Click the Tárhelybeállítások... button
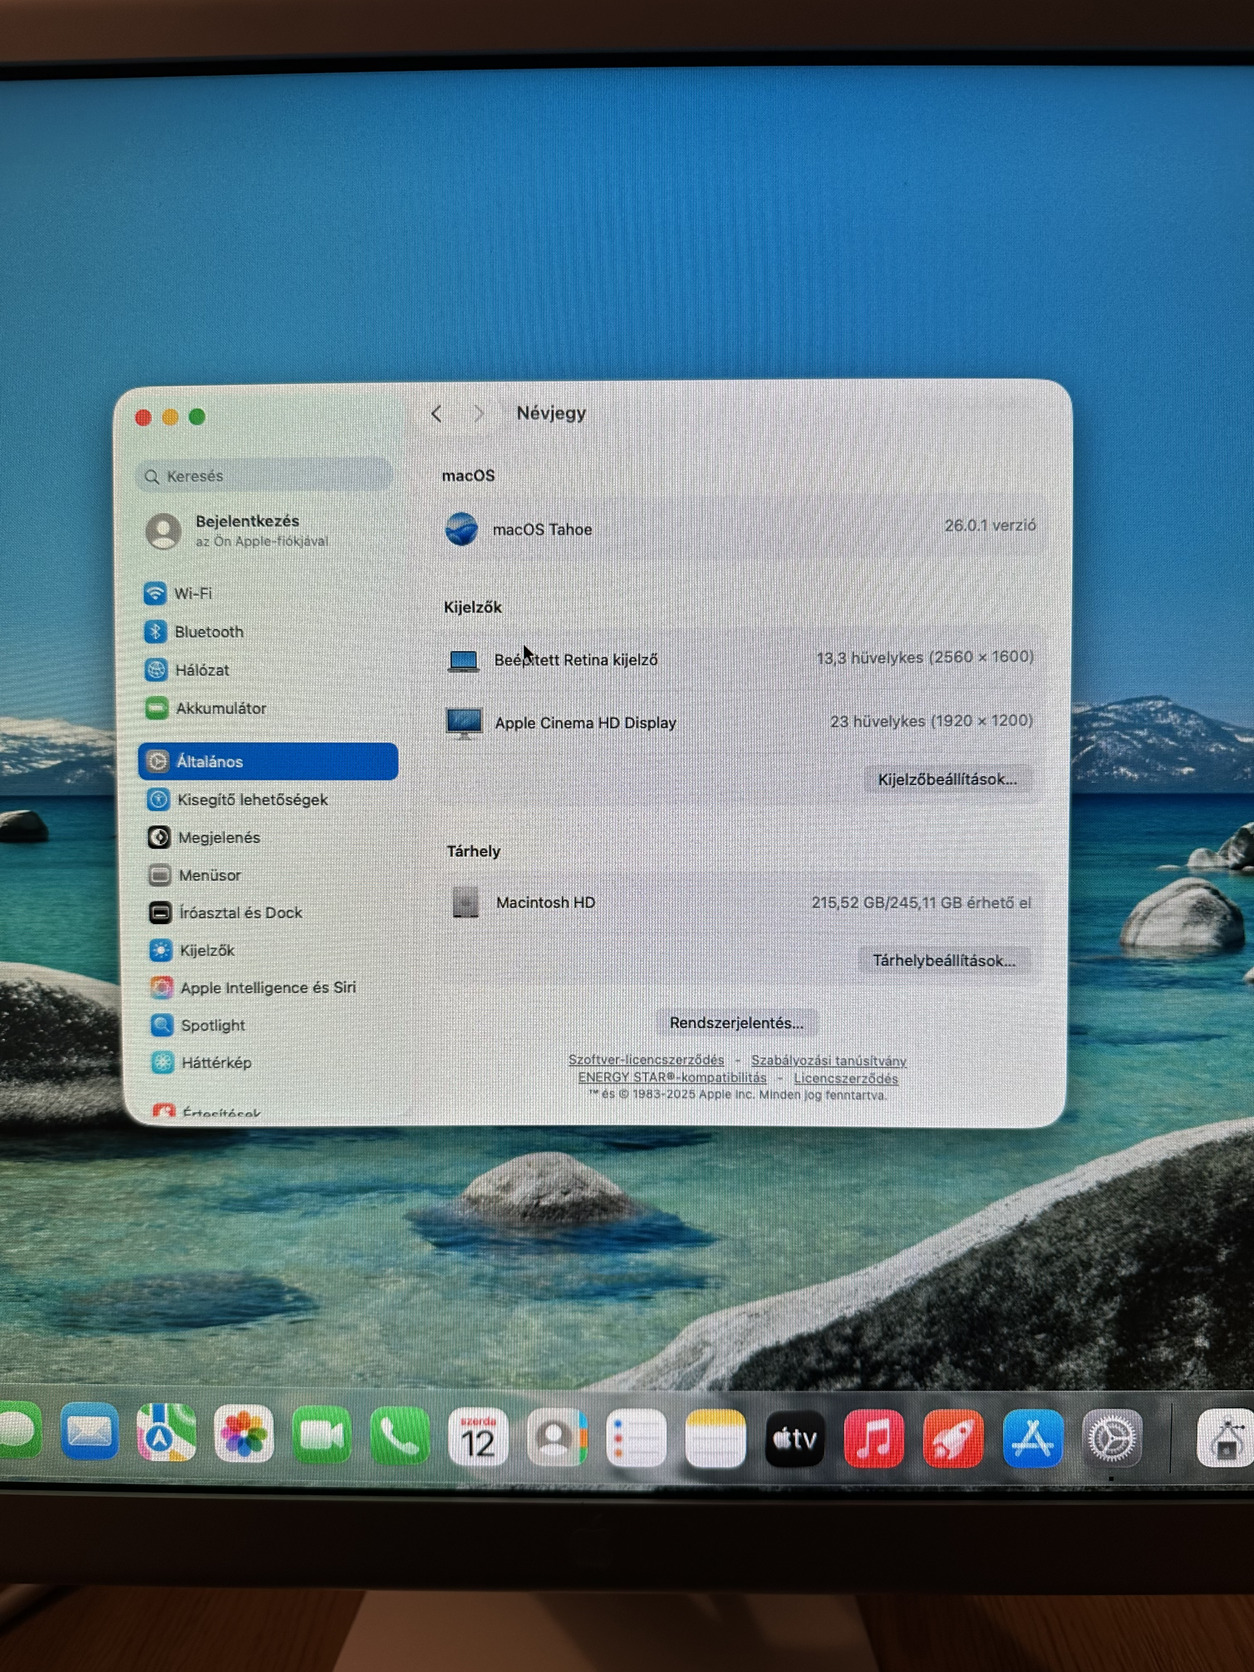Screen dimensions: 1254x1672 pos(944,960)
